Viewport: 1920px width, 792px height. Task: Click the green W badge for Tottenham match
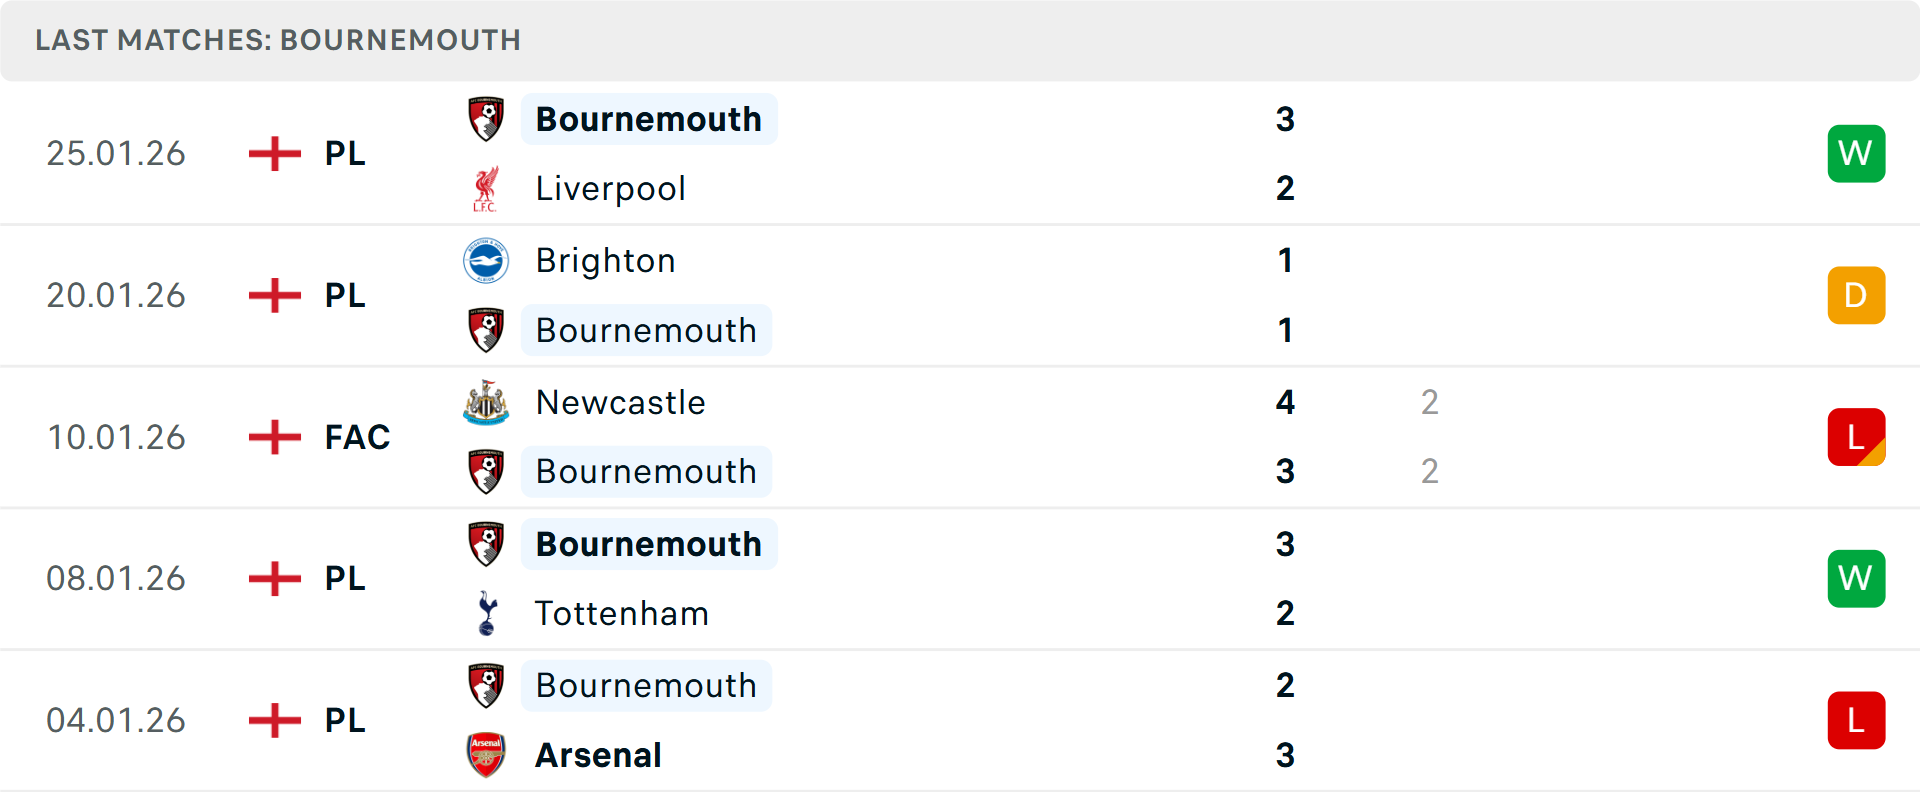1856,578
